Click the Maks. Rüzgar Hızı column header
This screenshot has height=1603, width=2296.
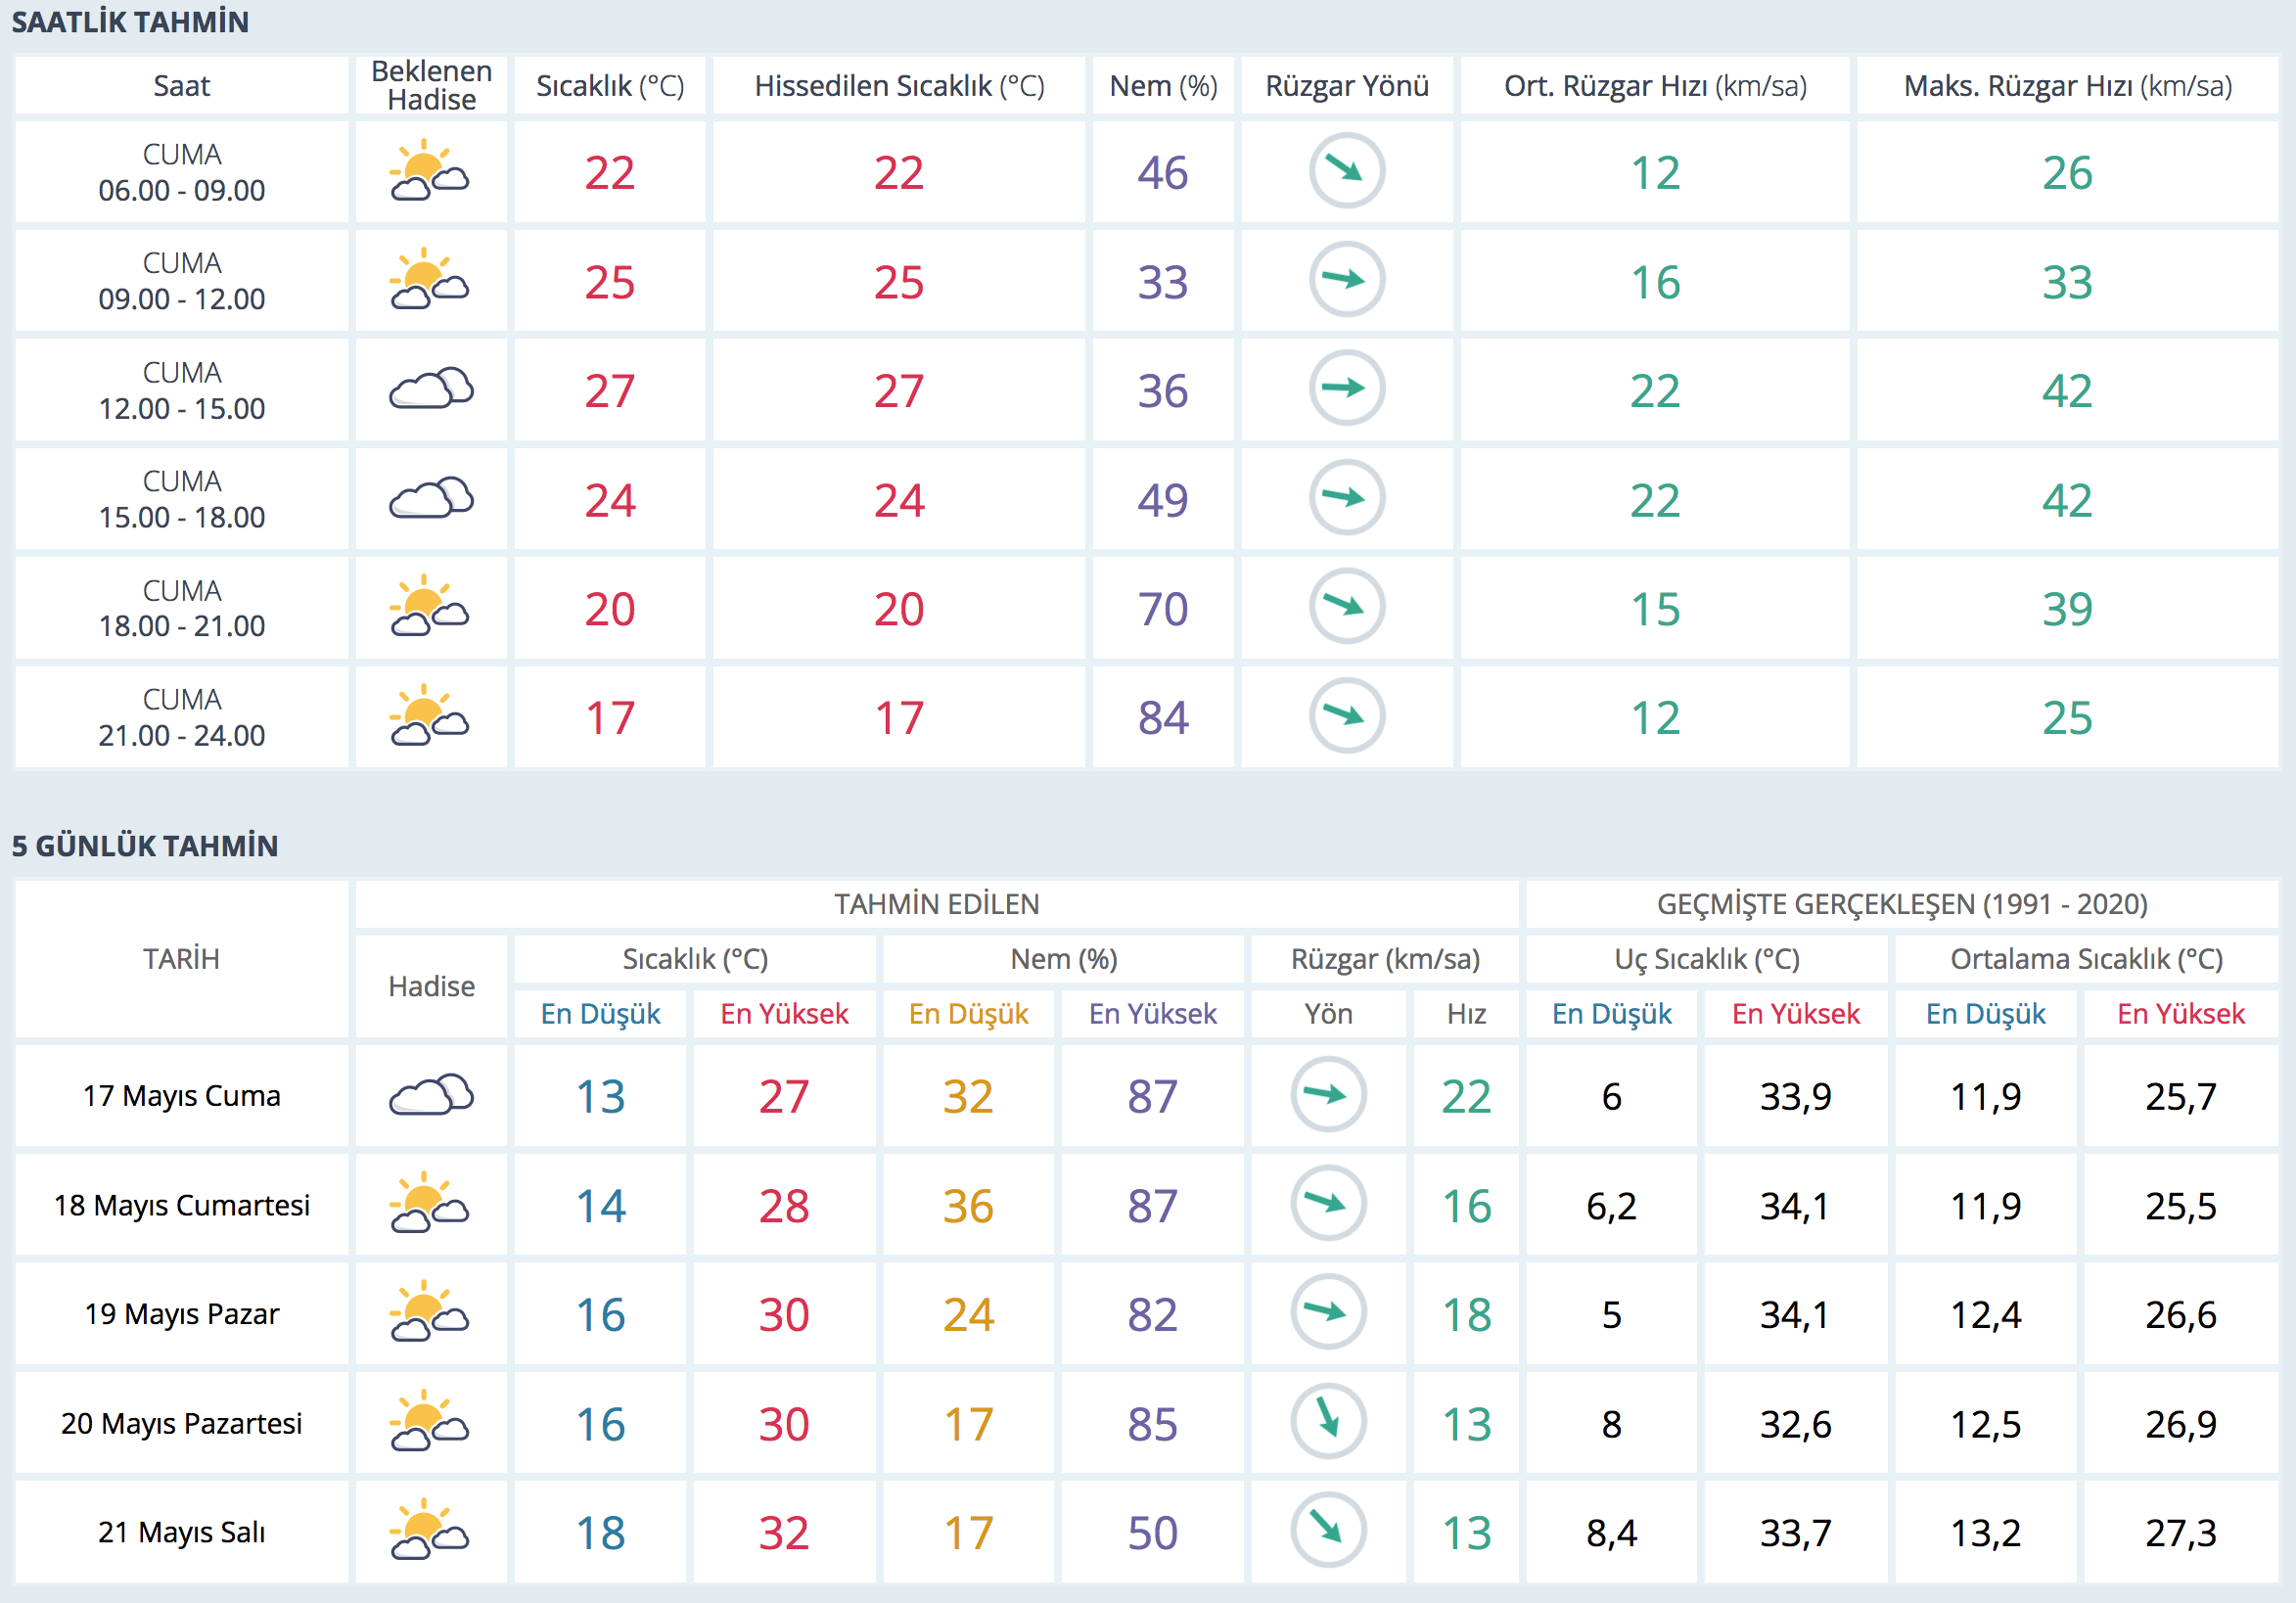(2067, 86)
